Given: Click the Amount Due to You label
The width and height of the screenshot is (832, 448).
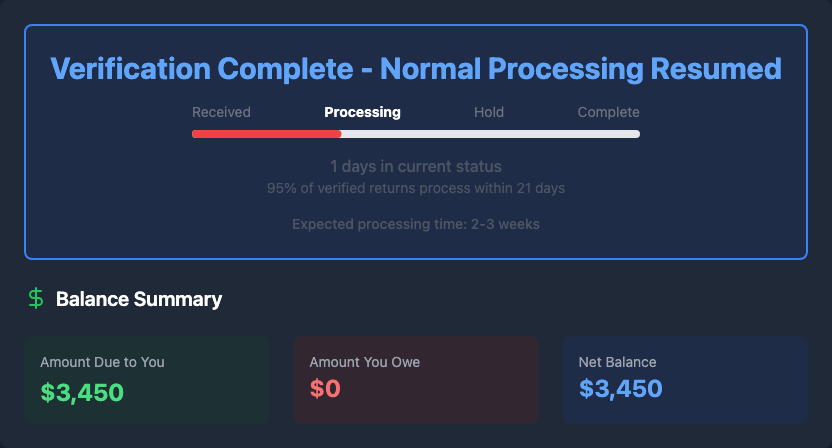Looking at the screenshot, I should tap(102, 362).
